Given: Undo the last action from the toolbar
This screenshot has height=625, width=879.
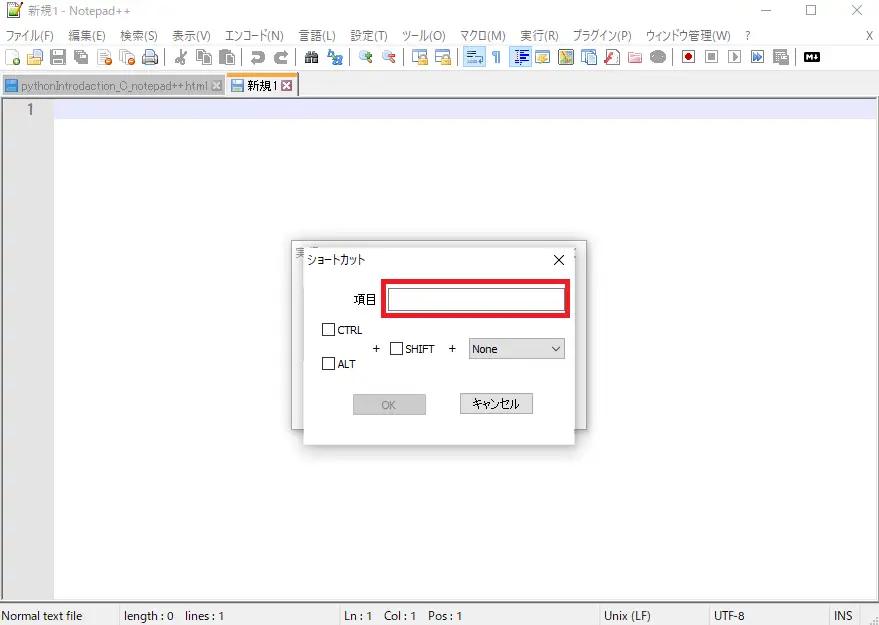Looking at the screenshot, I should pos(258,57).
